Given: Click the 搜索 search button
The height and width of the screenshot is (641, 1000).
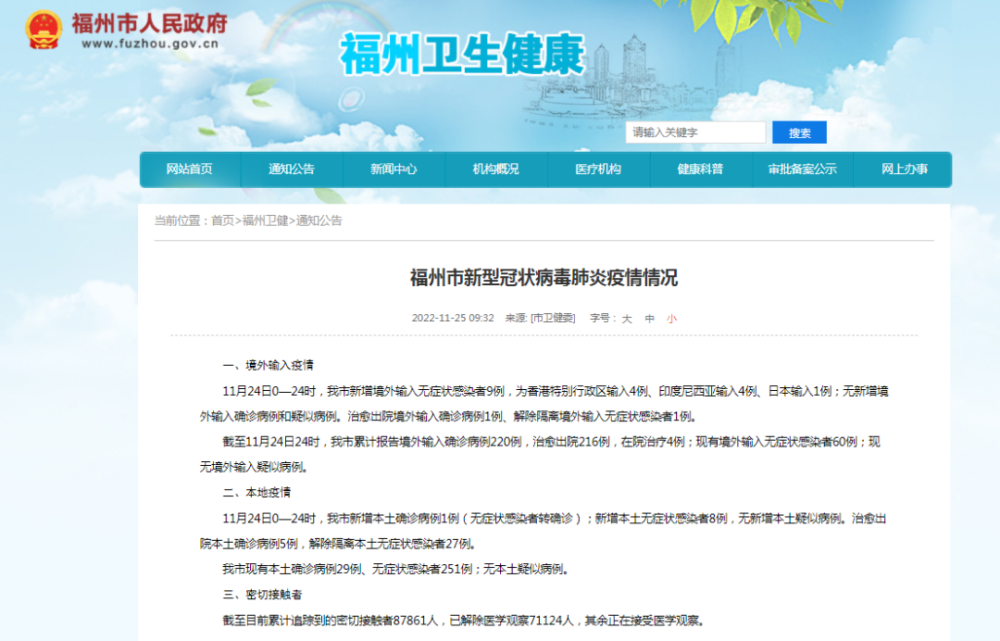Looking at the screenshot, I should (799, 132).
